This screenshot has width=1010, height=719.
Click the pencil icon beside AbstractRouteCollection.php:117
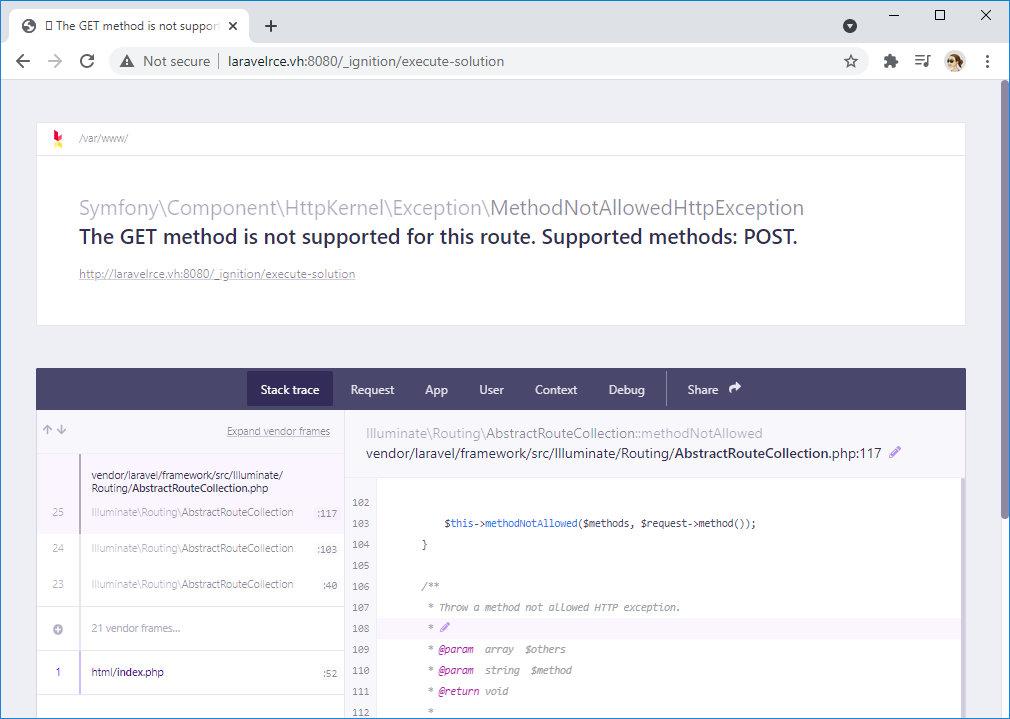[895, 453]
